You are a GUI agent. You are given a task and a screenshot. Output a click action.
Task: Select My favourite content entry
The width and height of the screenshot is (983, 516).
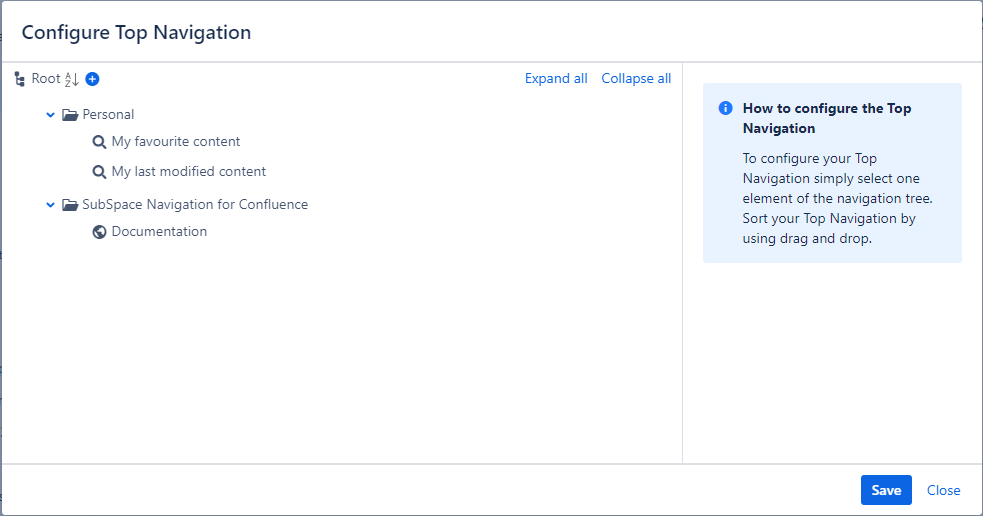pyautogui.click(x=176, y=142)
